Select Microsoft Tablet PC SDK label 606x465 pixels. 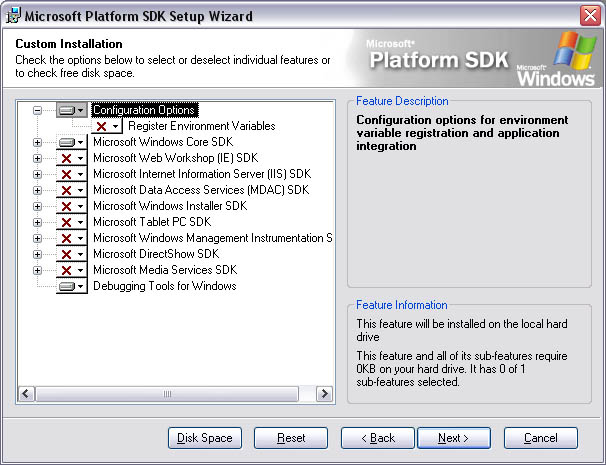[x=152, y=222]
